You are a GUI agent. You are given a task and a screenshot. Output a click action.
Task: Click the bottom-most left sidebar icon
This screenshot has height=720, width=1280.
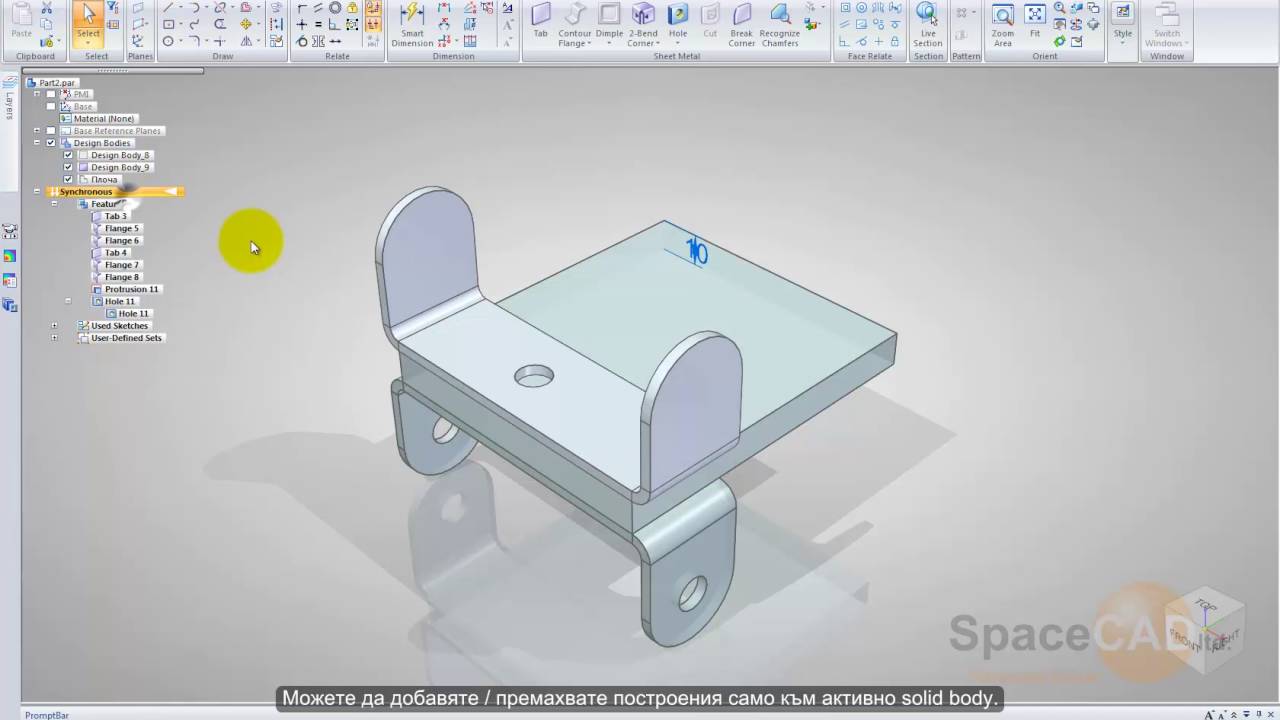(x=10, y=304)
